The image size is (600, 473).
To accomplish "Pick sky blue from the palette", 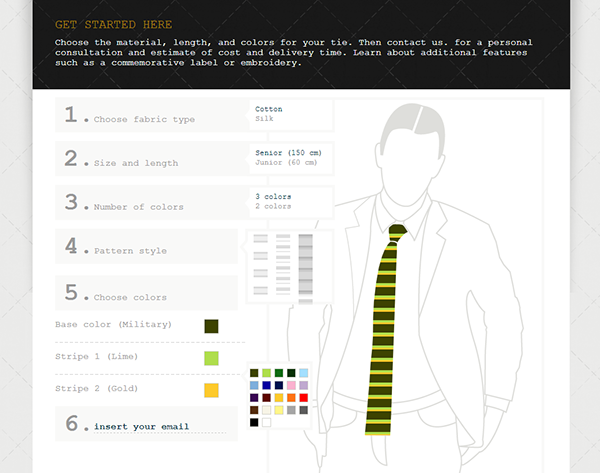I will tap(303, 373).
